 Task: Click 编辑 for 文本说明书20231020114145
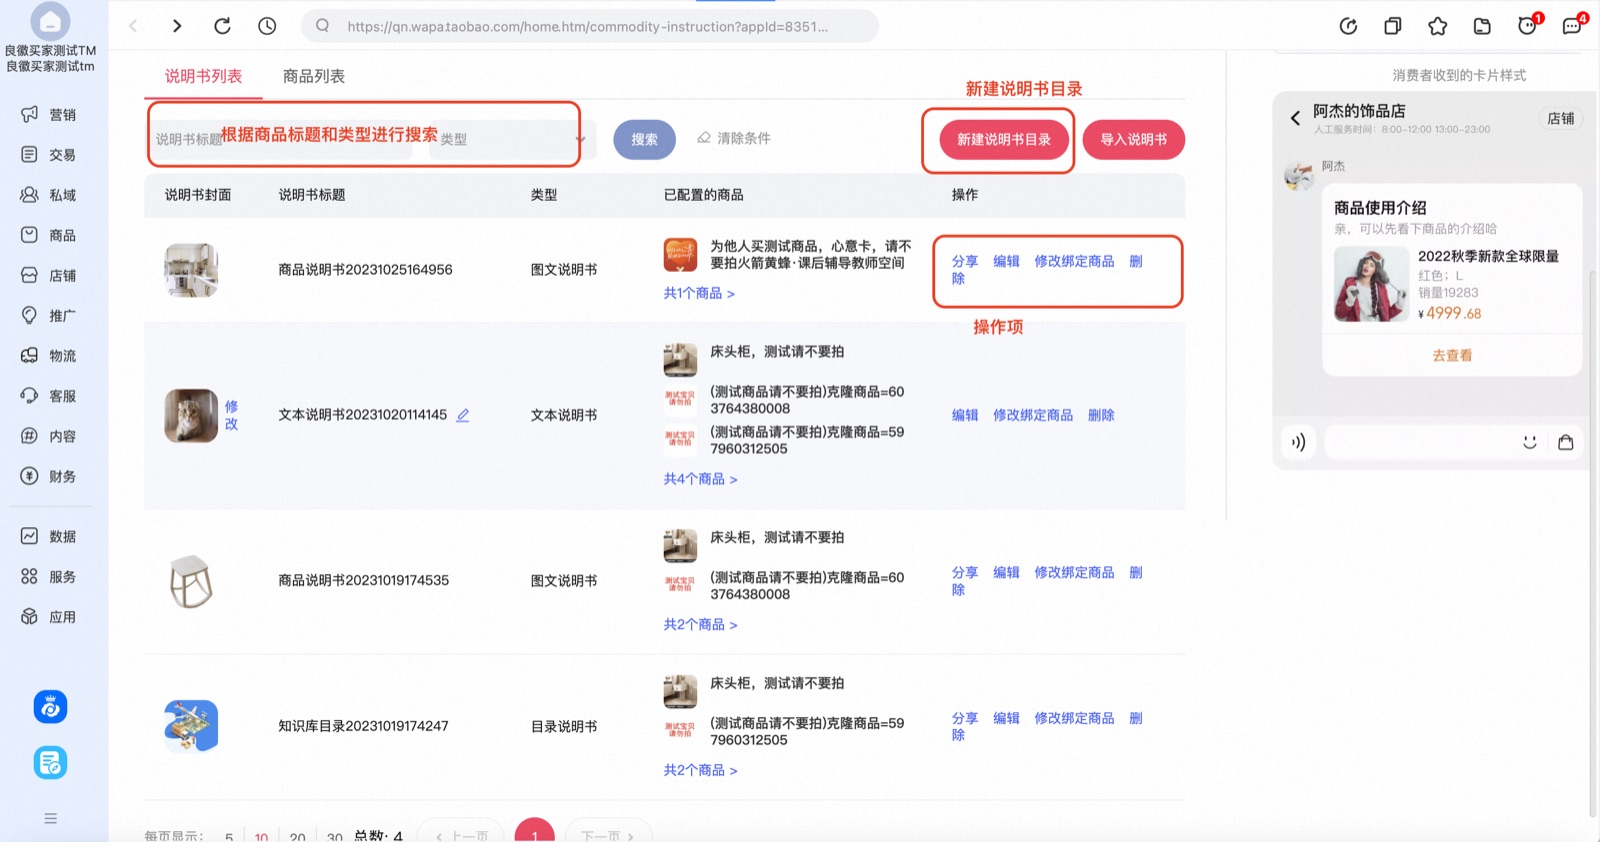pos(965,415)
